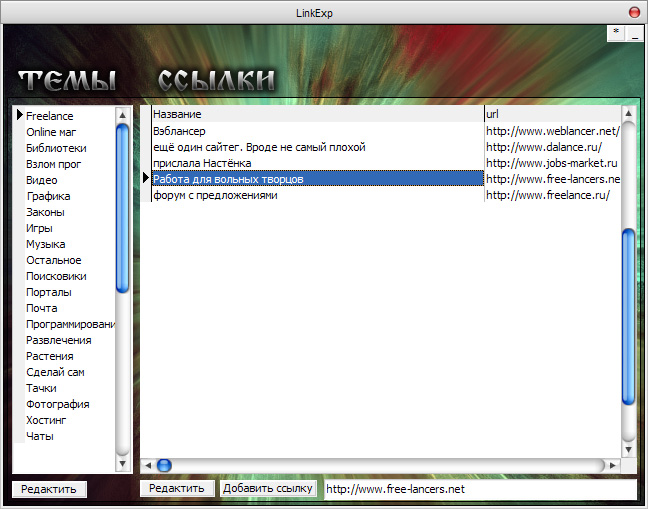
Task: Click the http://www.jobs-market.ru url cell
Action: coord(553,163)
